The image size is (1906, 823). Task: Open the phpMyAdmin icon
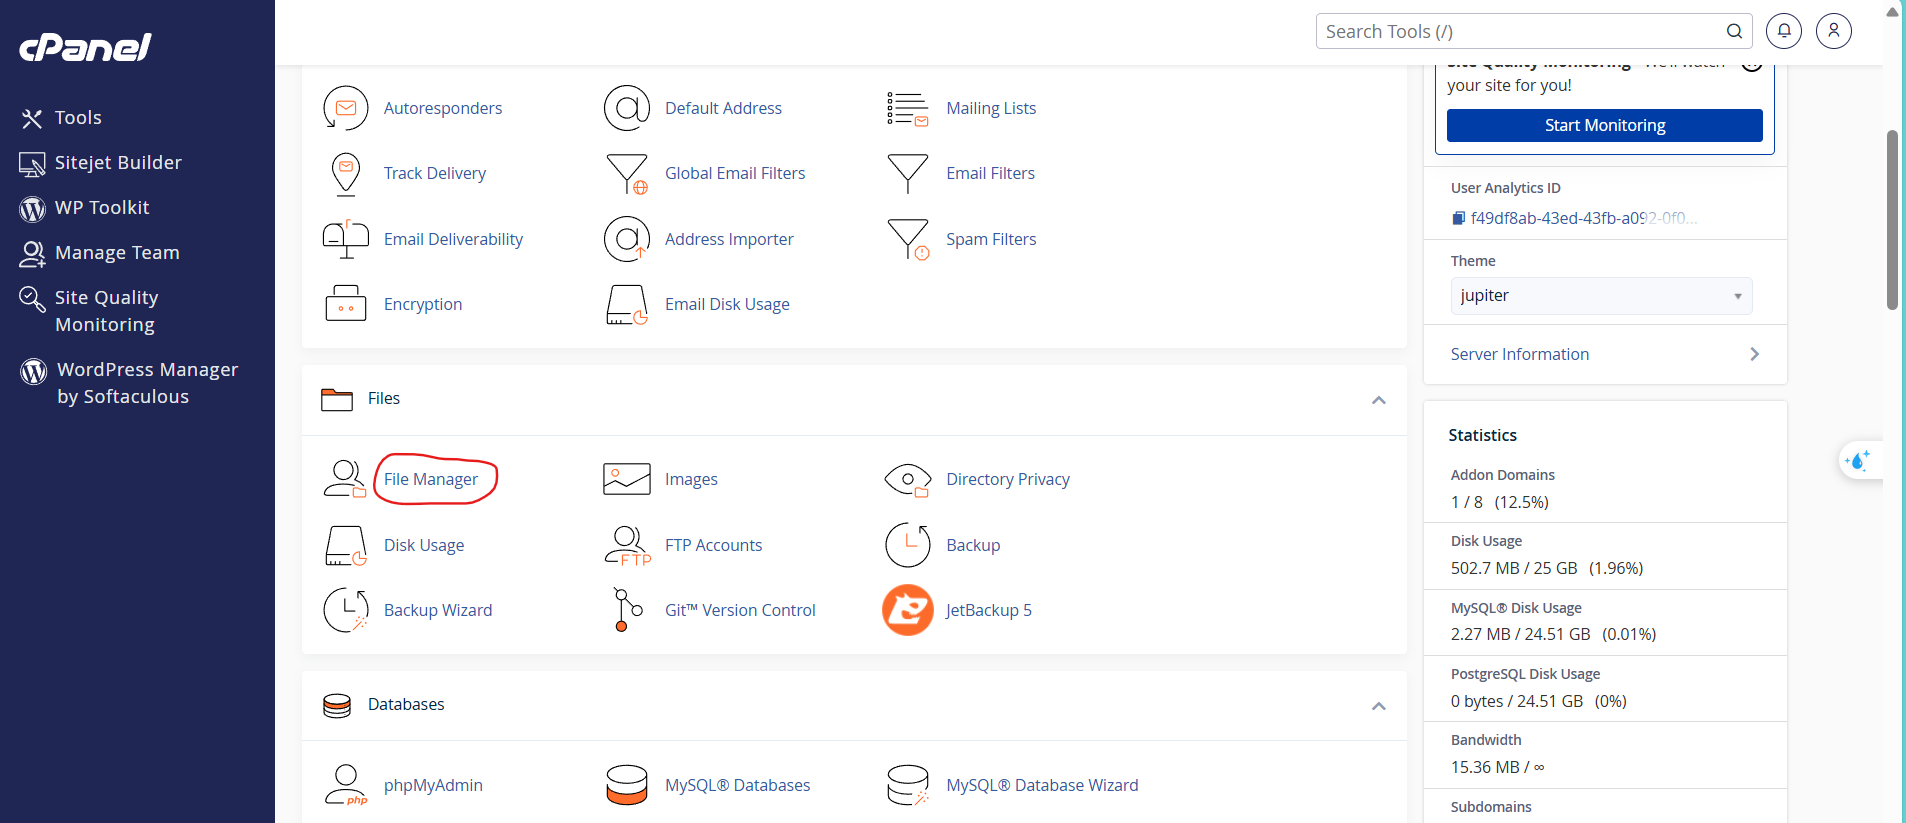[346, 785]
